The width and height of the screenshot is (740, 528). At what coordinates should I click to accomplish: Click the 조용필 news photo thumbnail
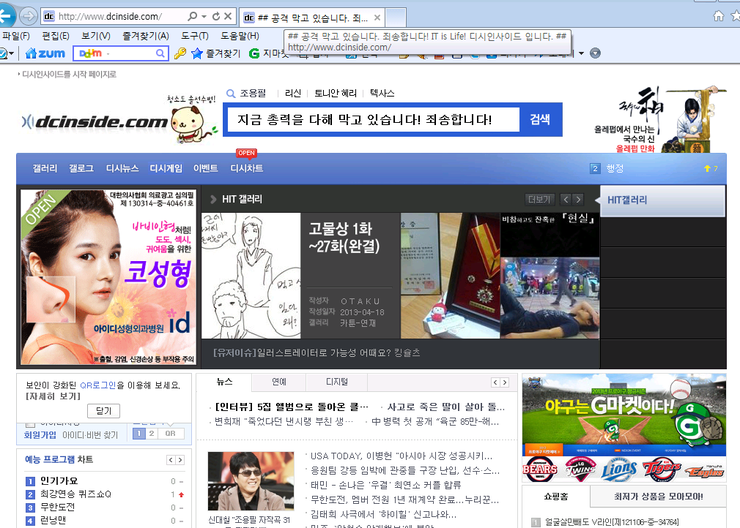click(x=251, y=481)
